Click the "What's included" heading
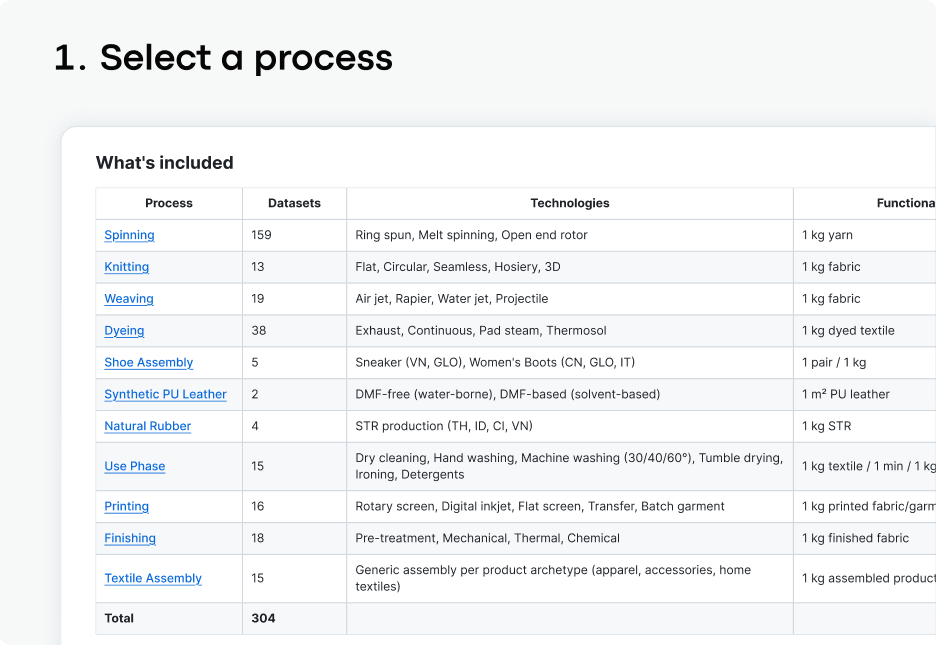936x645 pixels. click(165, 162)
